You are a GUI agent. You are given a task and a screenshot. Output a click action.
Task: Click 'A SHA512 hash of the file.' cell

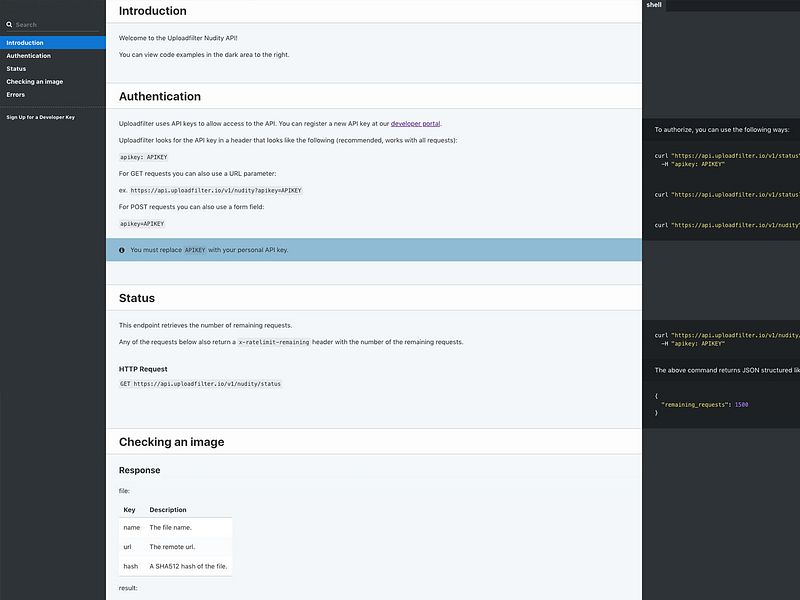(188, 566)
